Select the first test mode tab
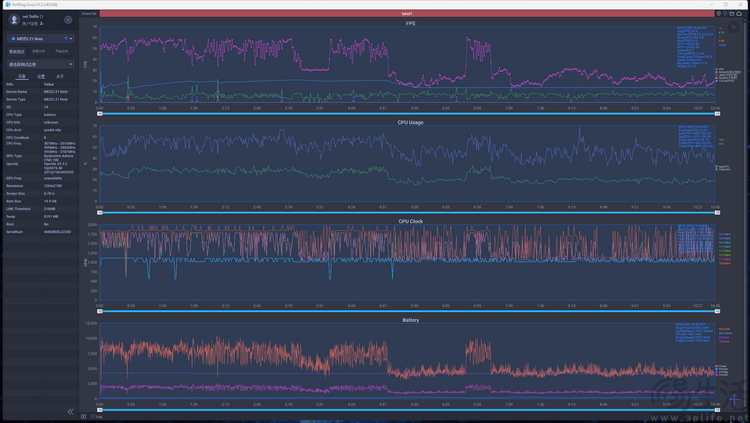 (x=17, y=51)
